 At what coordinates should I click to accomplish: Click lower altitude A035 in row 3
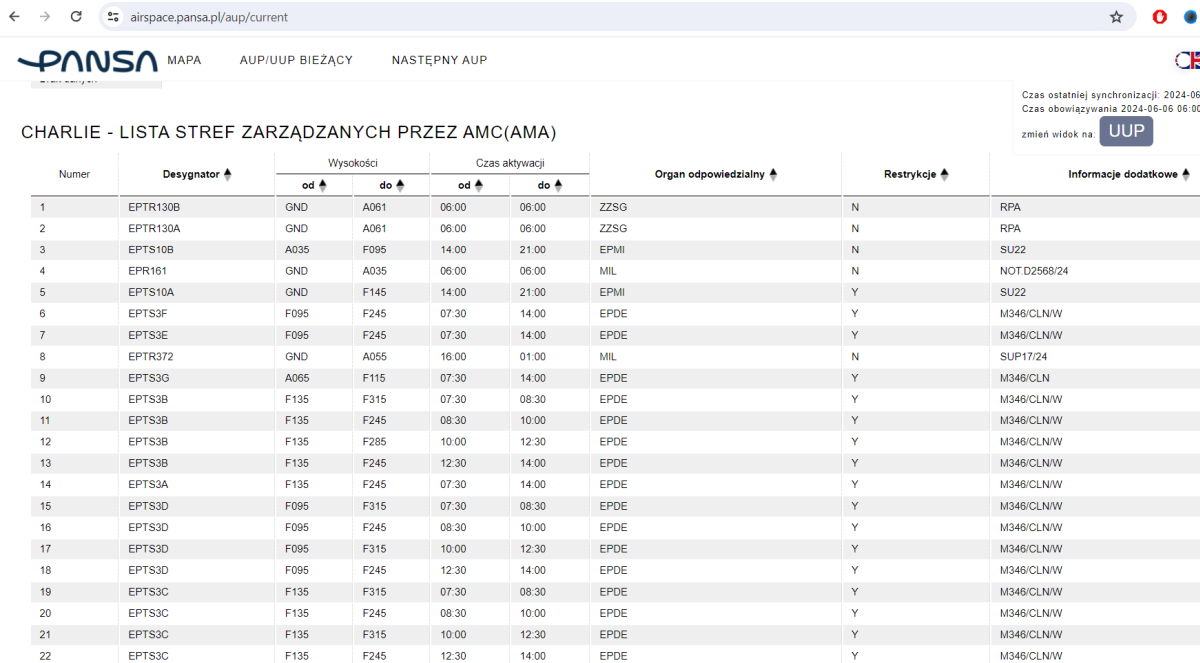(x=298, y=249)
